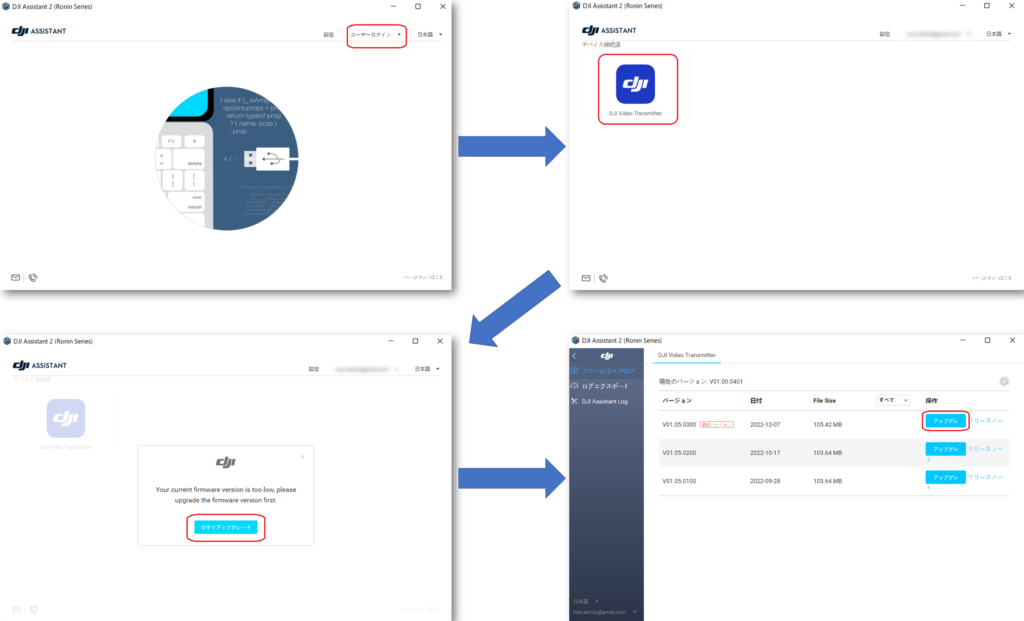Open the すべて filter dropdown in firmware list
This screenshot has width=1024, height=621.
click(x=892, y=400)
